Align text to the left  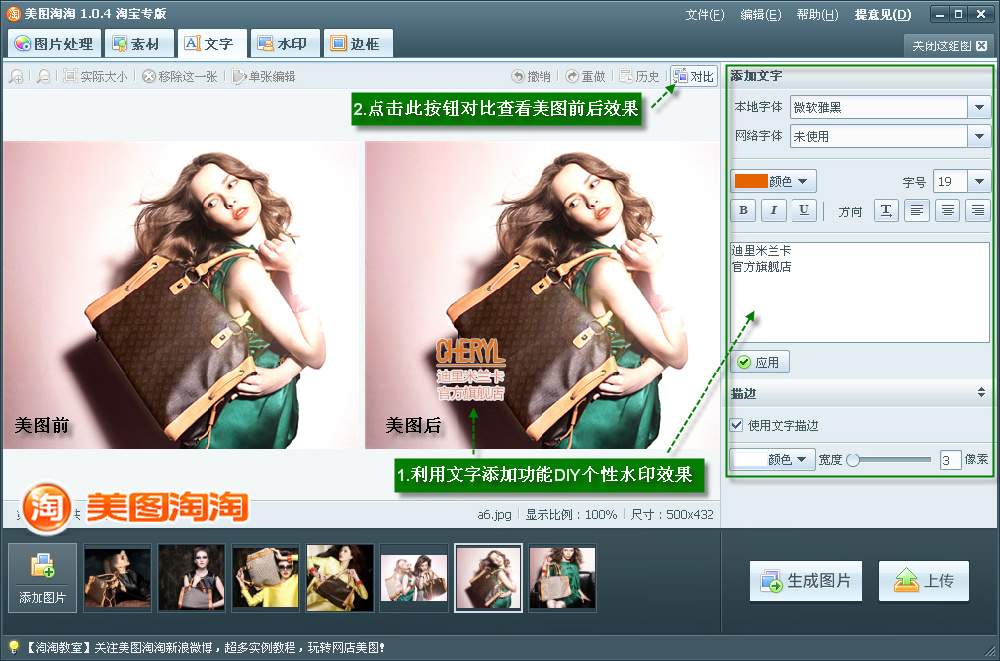pos(916,211)
